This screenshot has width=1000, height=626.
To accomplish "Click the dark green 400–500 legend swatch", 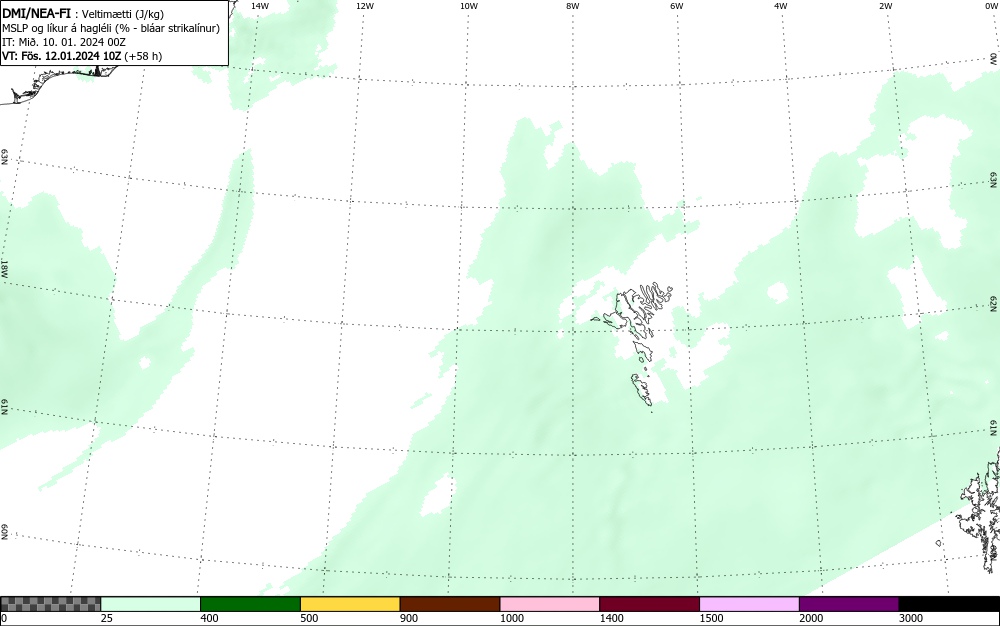I will coord(250,604).
